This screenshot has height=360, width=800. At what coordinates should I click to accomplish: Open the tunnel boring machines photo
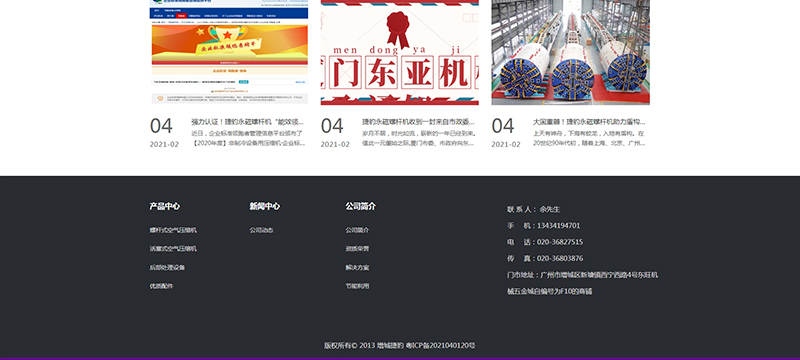tap(570, 52)
